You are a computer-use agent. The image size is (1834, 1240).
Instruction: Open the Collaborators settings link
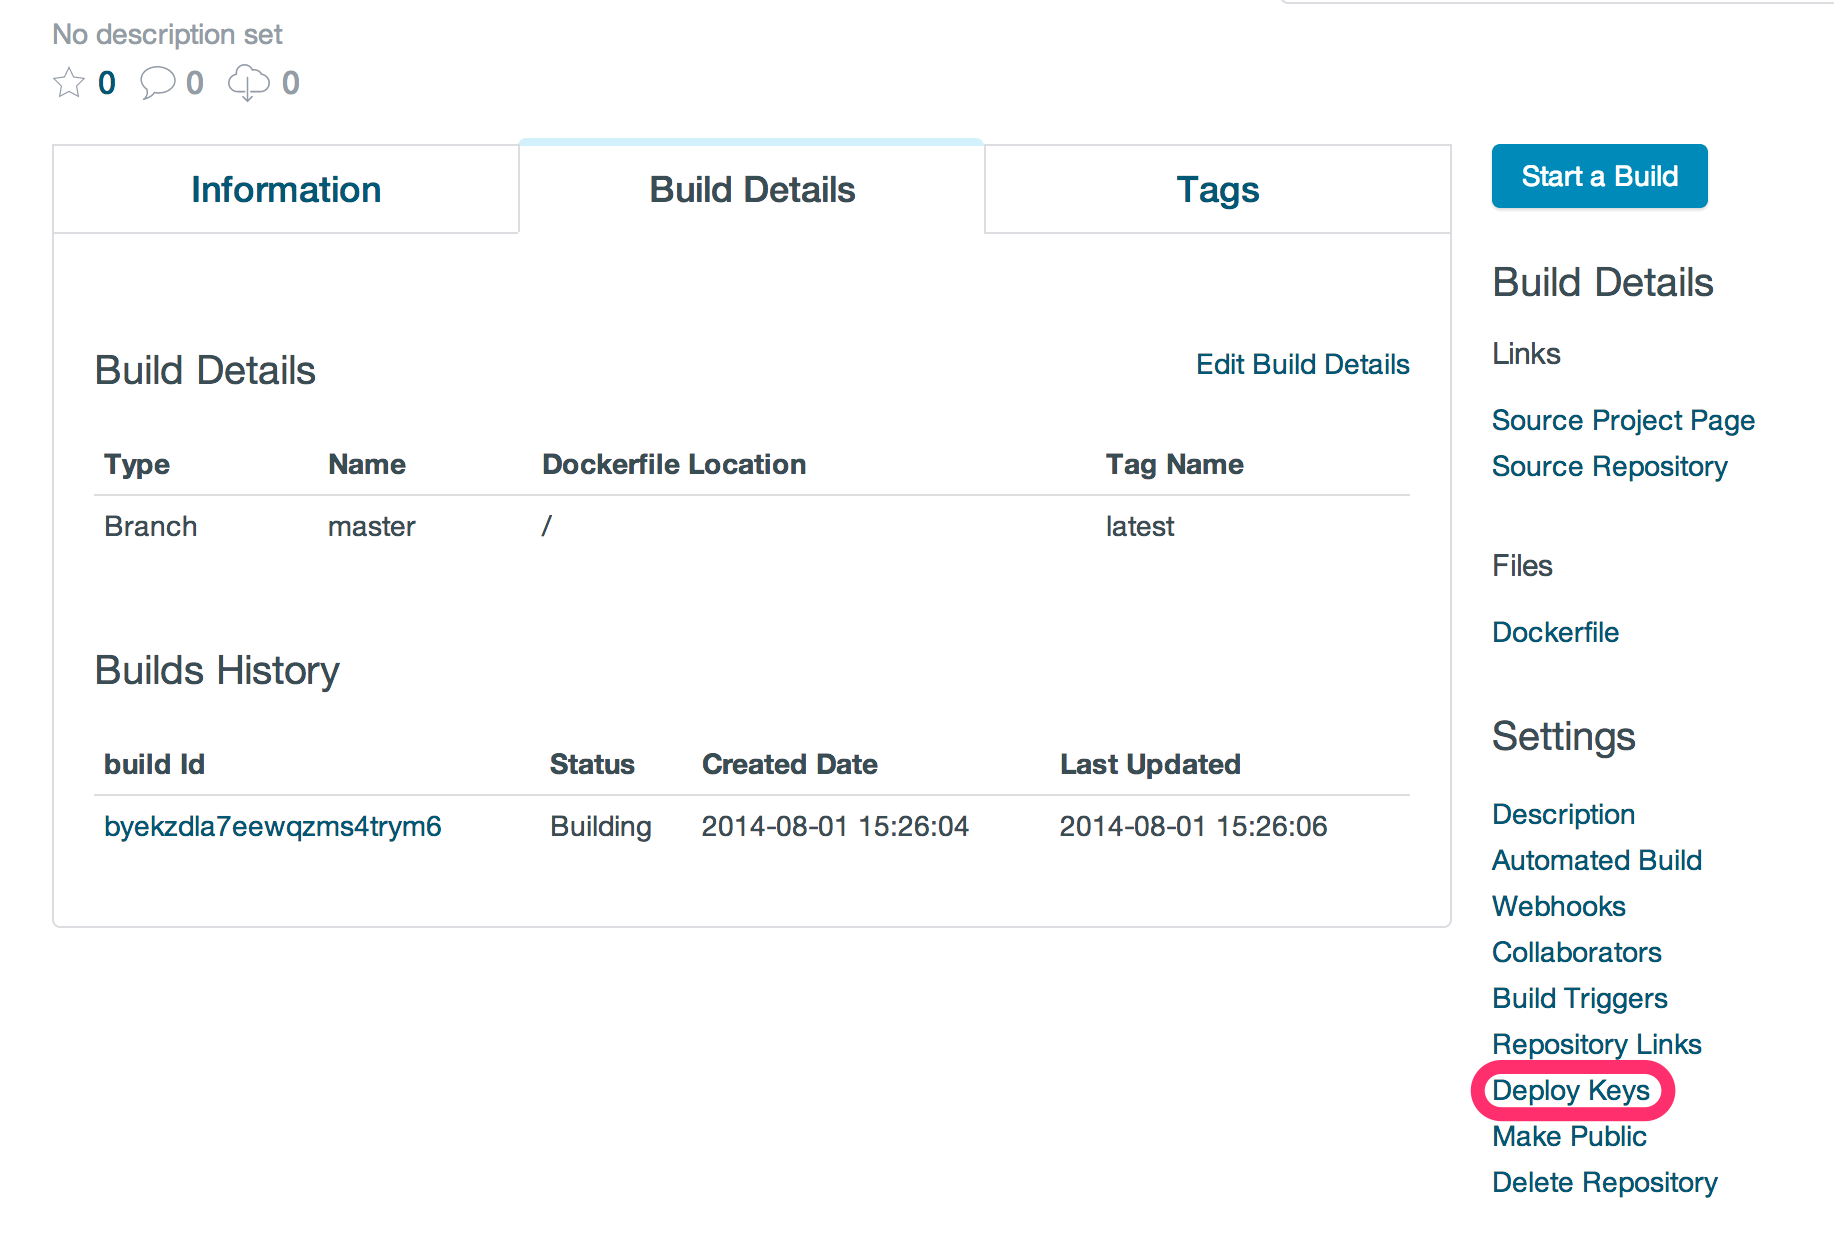[x=1576, y=952]
